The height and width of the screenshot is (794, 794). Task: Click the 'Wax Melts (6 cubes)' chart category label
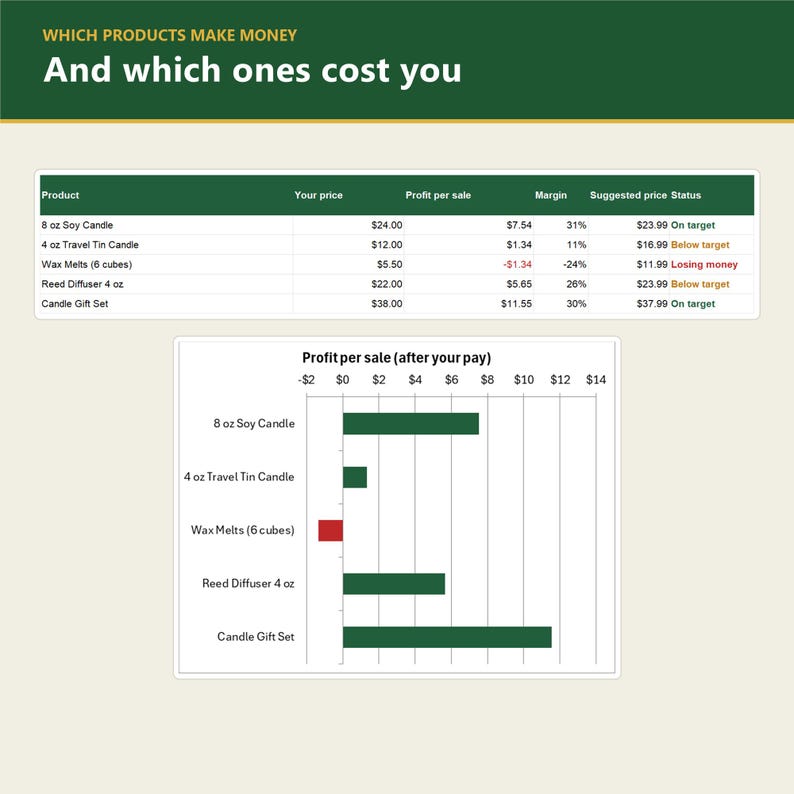click(243, 530)
